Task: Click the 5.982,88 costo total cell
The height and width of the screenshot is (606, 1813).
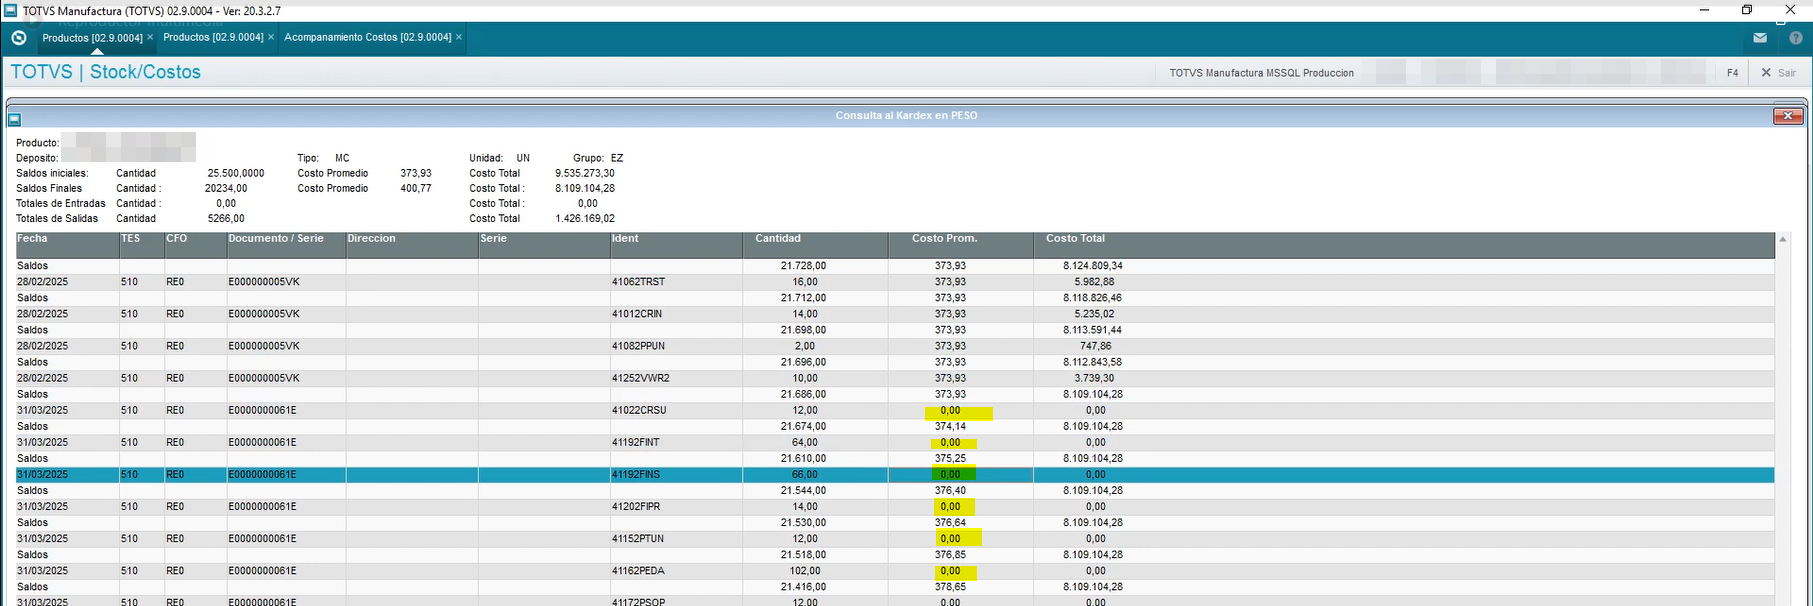Action: tap(1094, 282)
